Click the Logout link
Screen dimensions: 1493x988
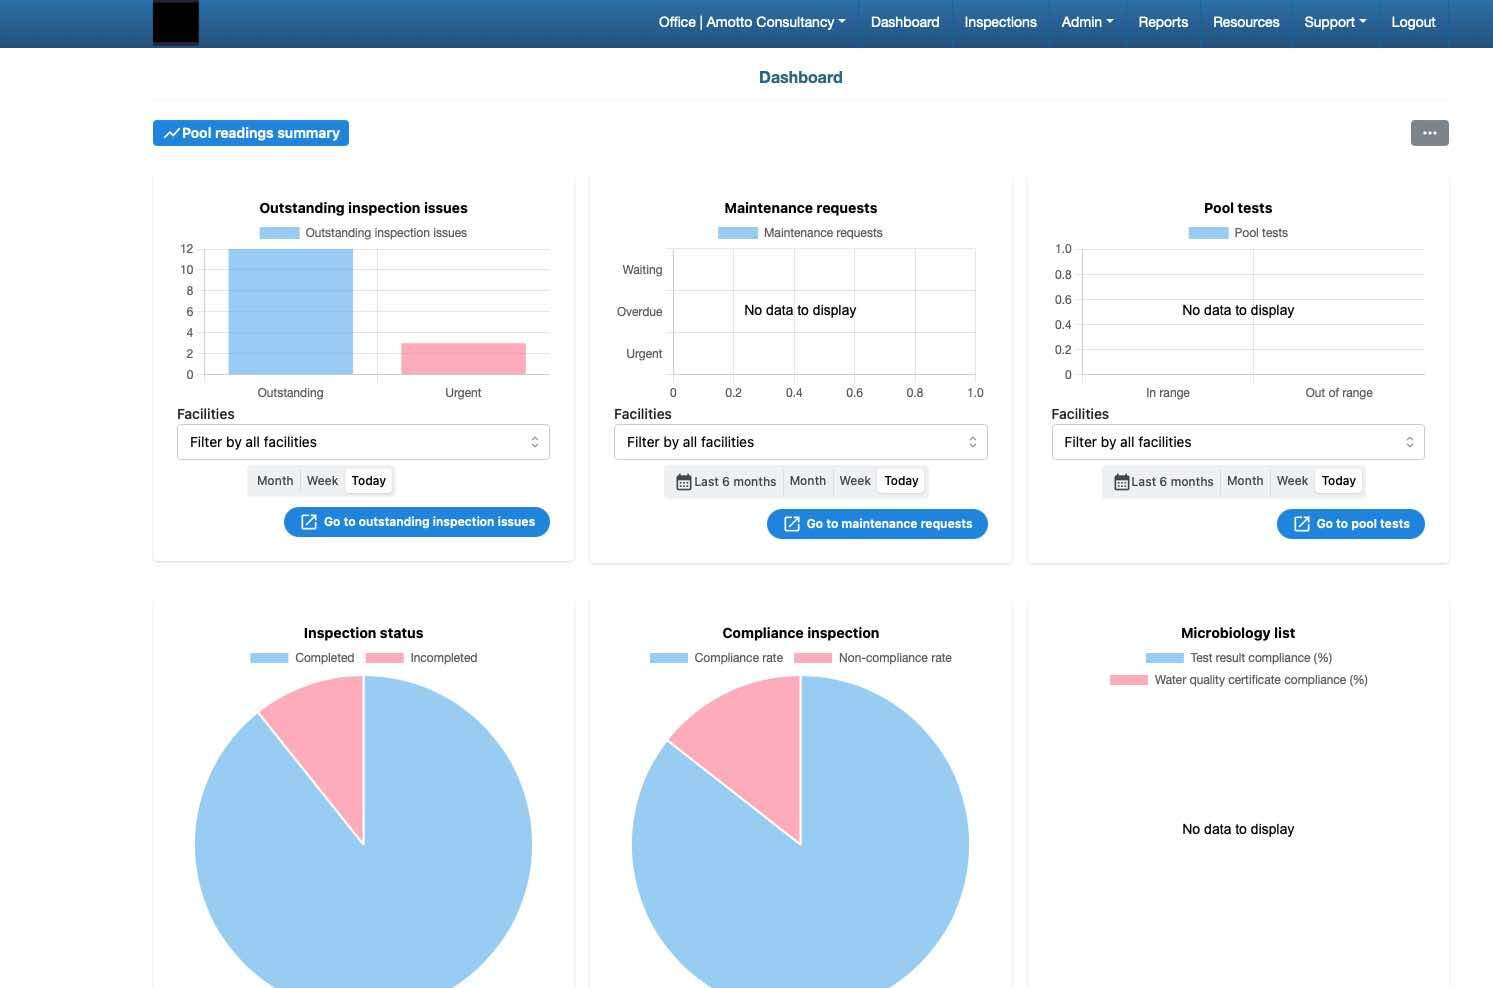(1413, 22)
